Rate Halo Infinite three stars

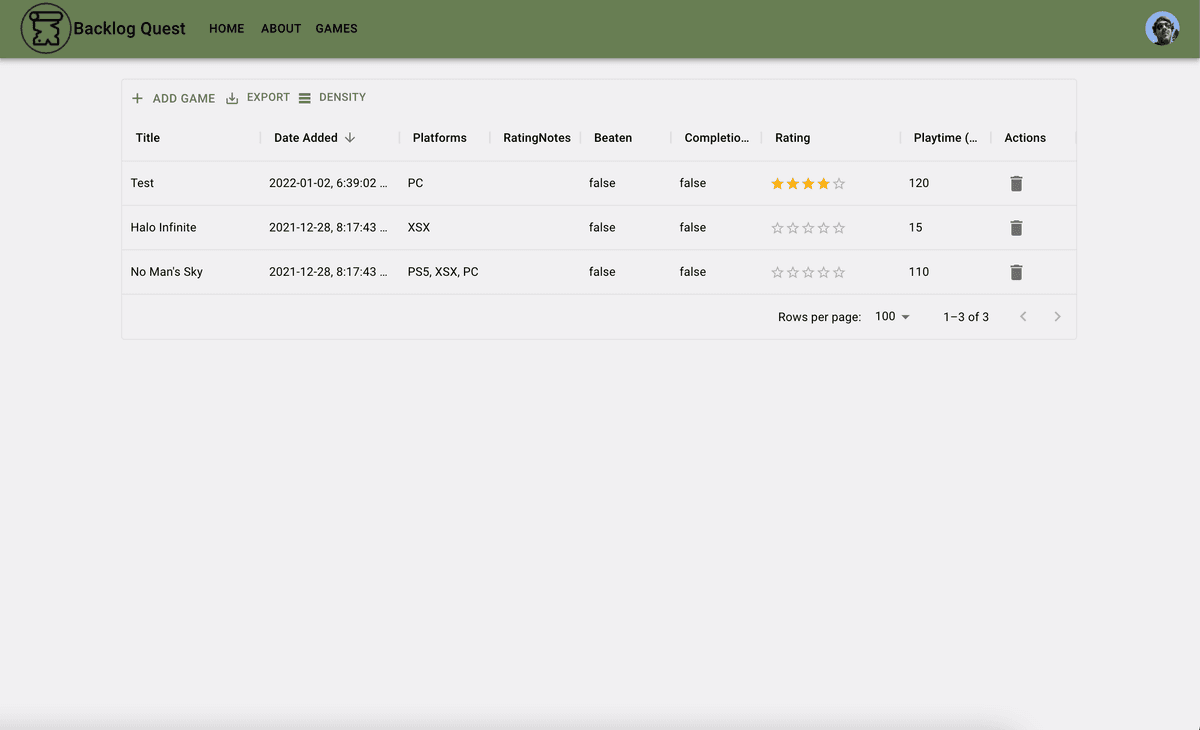(808, 228)
